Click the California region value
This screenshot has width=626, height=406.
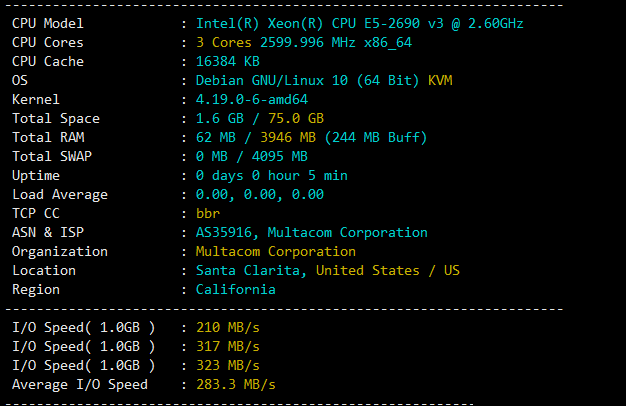coord(235,289)
